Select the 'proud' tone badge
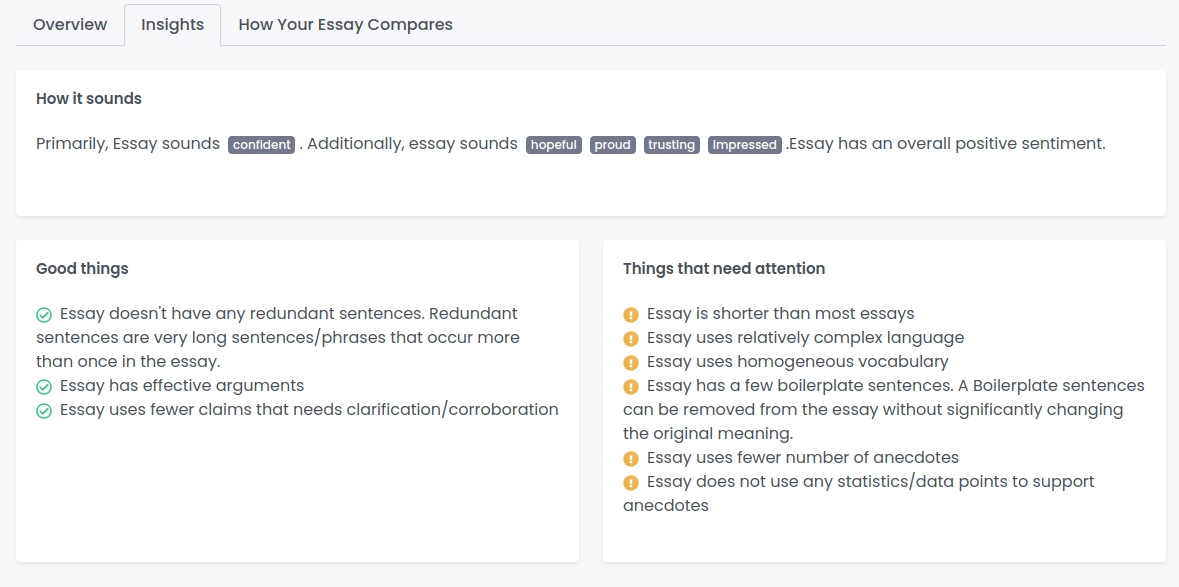The height and width of the screenshot is (587, 1179). [613, 145]
